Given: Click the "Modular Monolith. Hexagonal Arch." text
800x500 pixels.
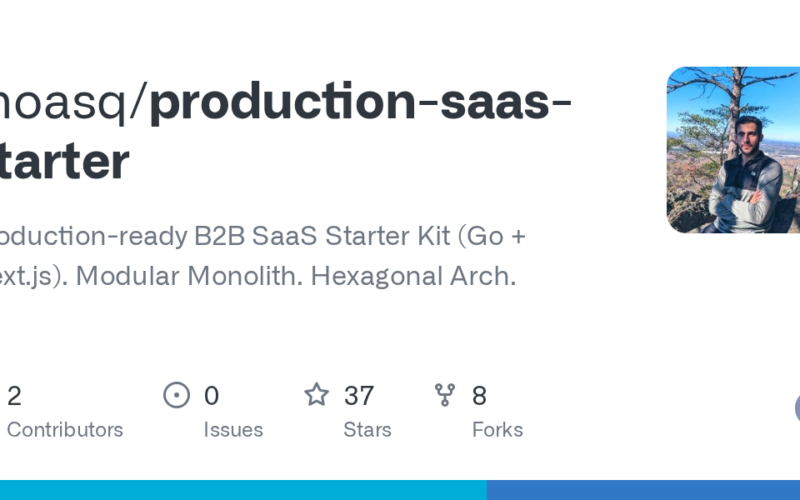Looking at the screenshot, I should [x=296, y=276].
